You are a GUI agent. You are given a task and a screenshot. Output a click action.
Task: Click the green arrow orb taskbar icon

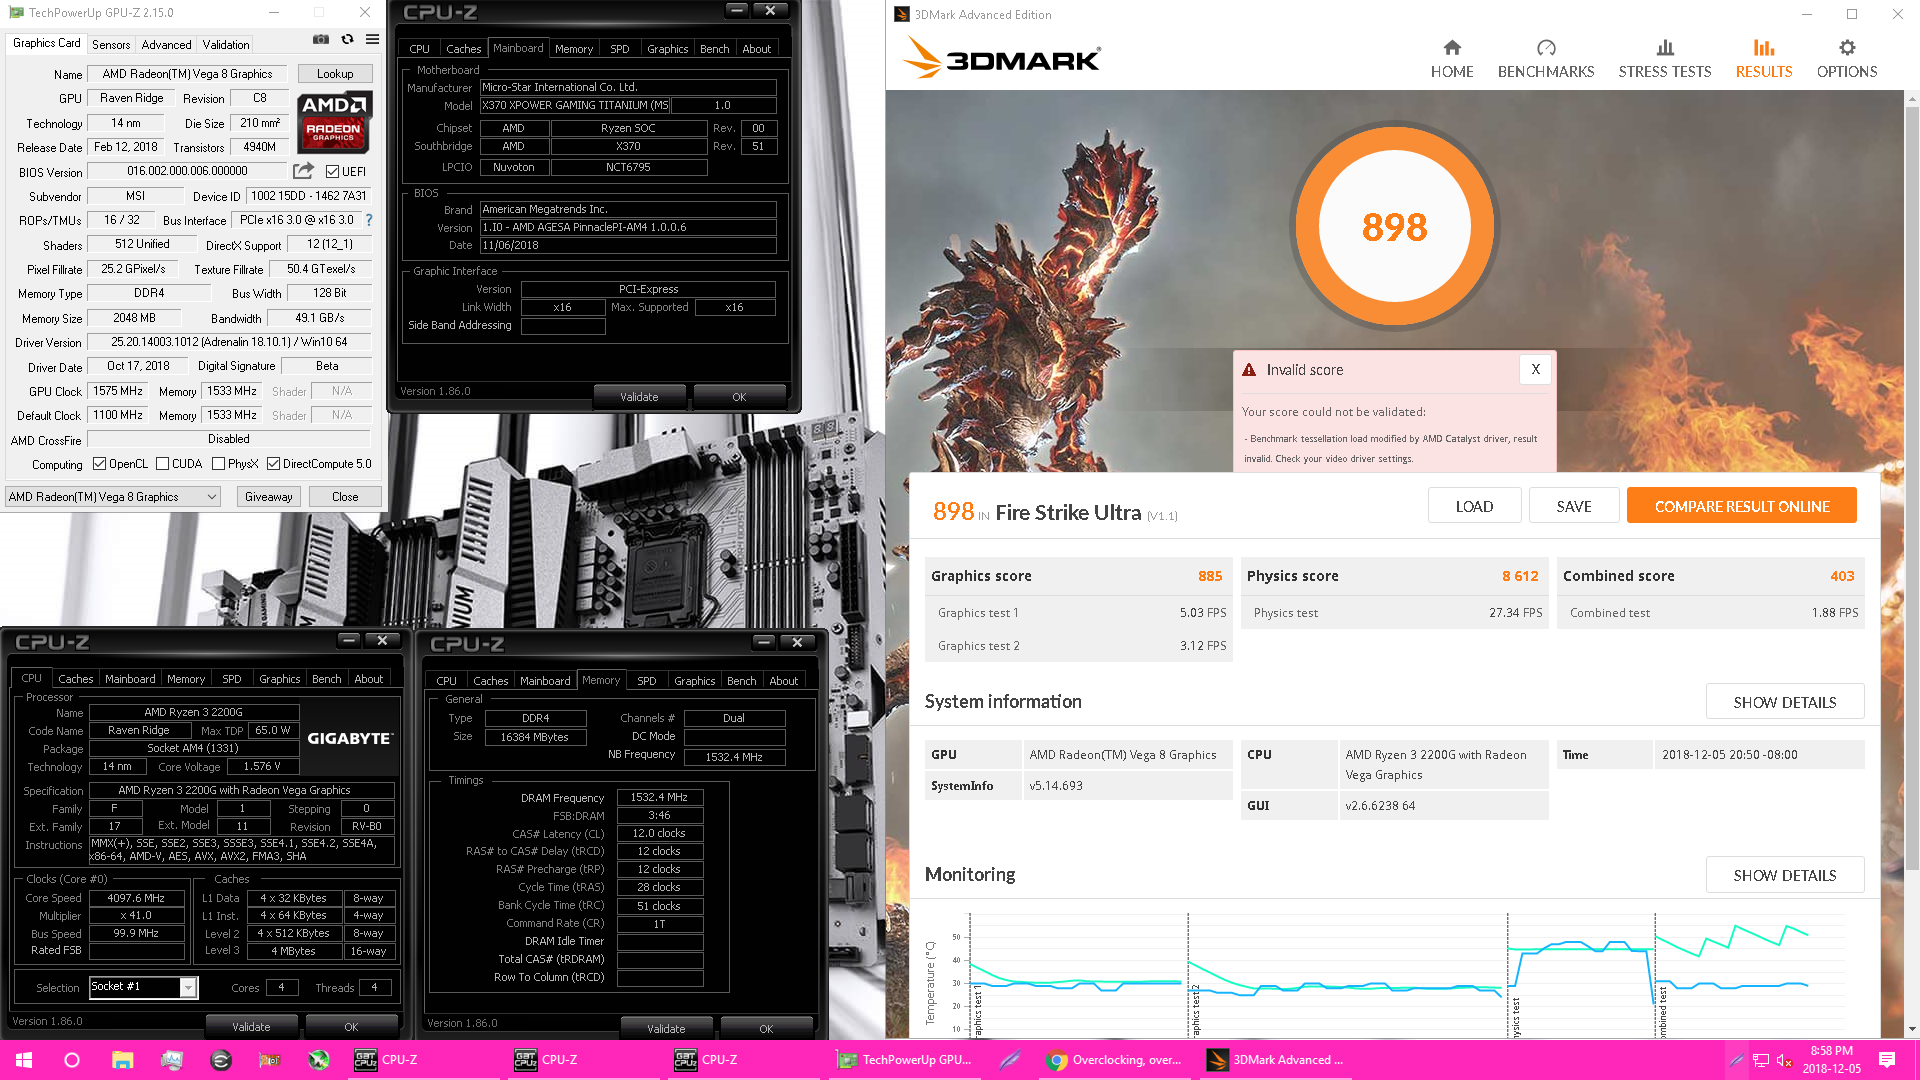click(318, 1060)
